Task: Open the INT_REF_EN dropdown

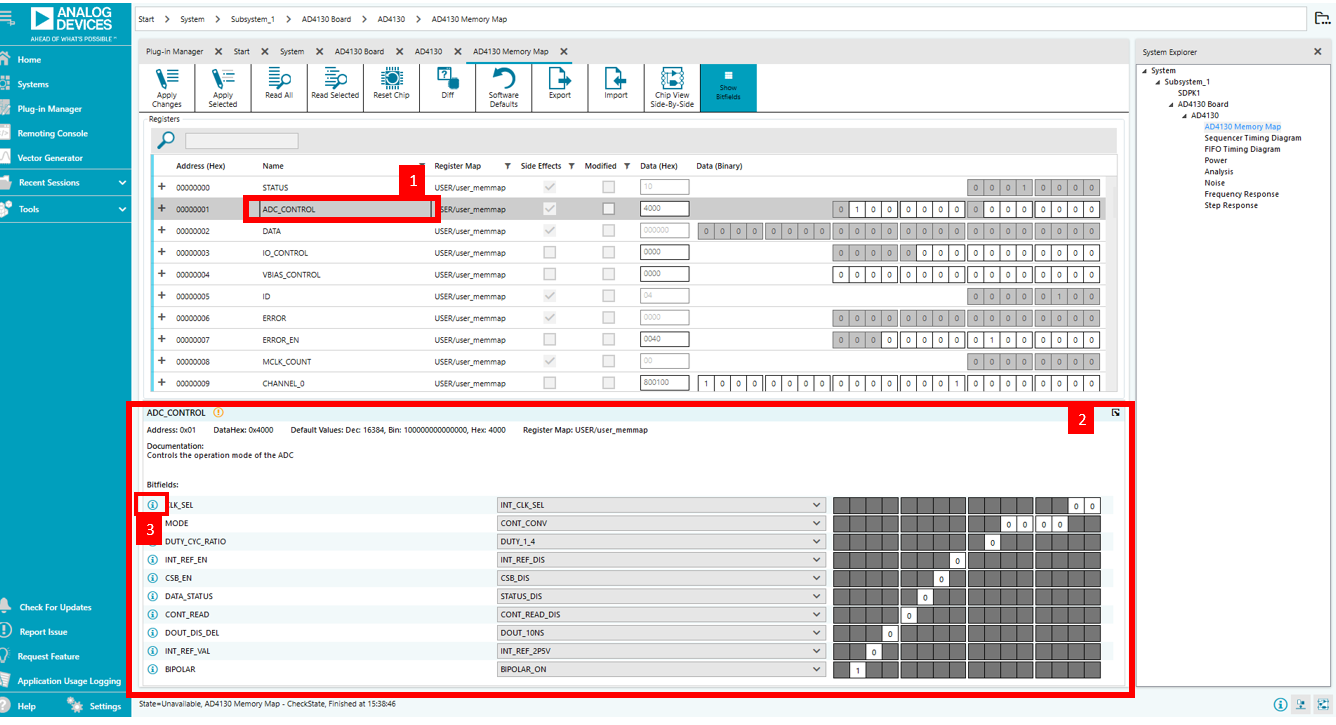Action: (660, 560)
